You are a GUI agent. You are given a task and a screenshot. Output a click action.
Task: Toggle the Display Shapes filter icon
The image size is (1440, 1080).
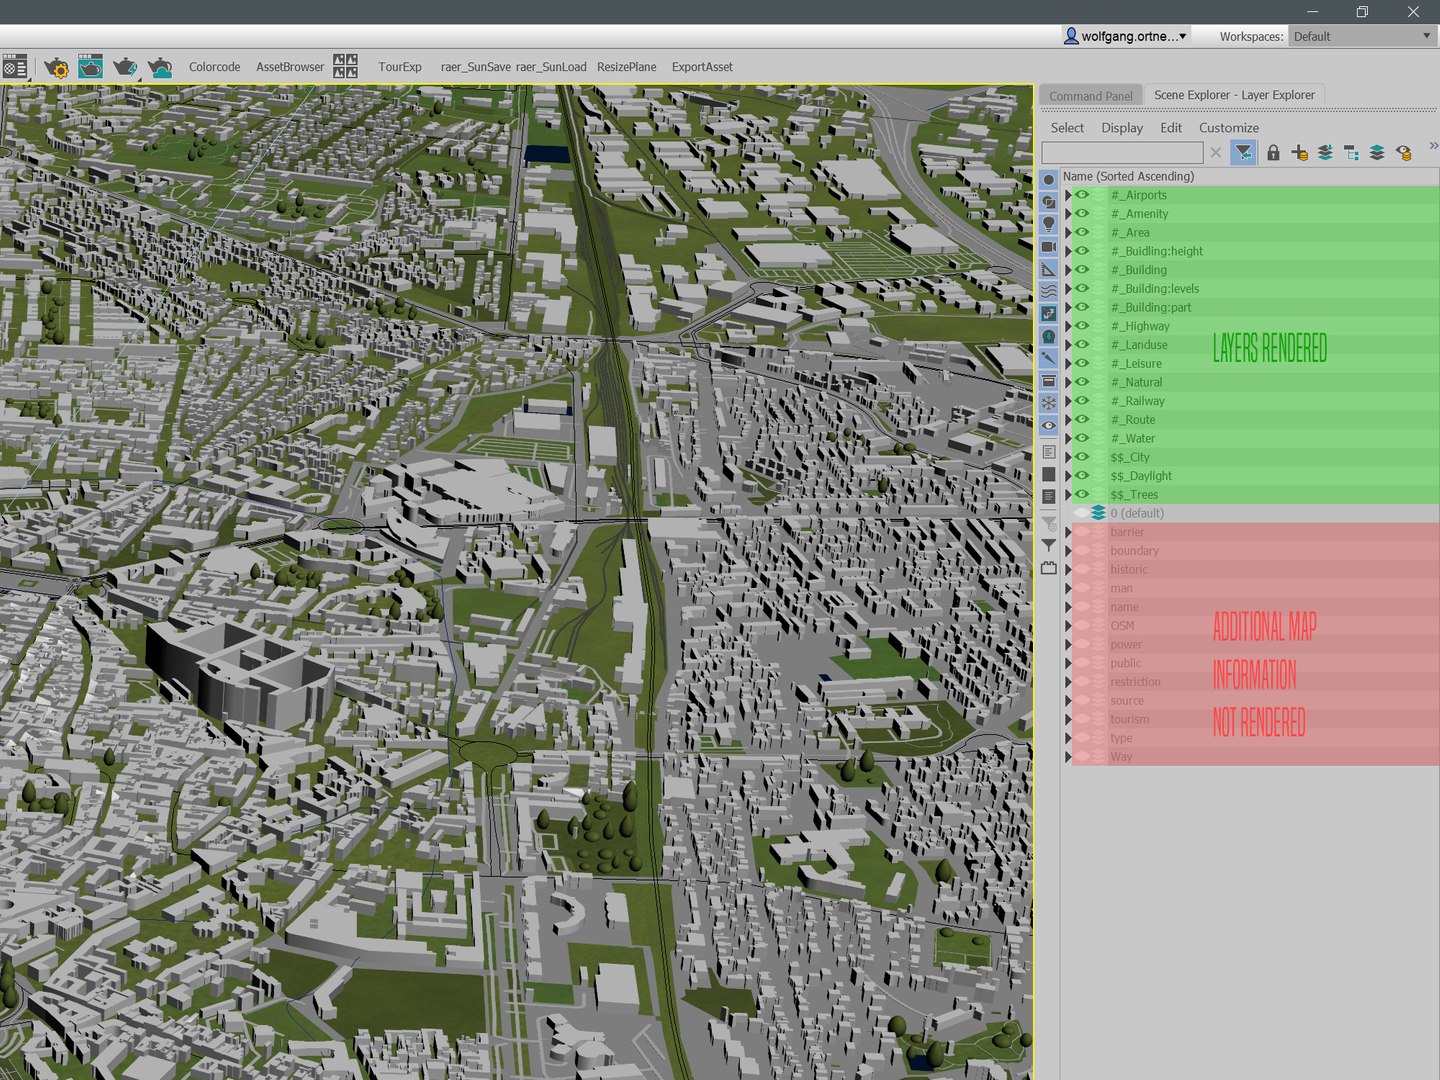click(x=1048, y=202)
